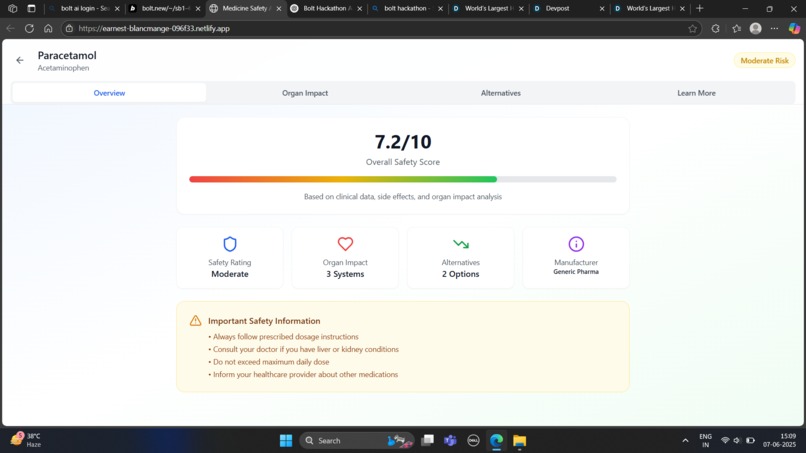
Task: Click the liver or kidney conditions line
Action: click(x=303, y=349)
